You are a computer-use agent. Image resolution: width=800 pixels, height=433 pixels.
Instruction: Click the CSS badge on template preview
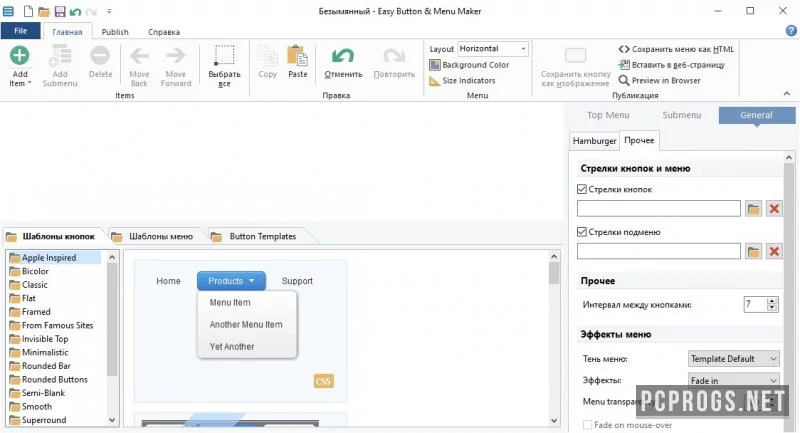pos(323,381)
